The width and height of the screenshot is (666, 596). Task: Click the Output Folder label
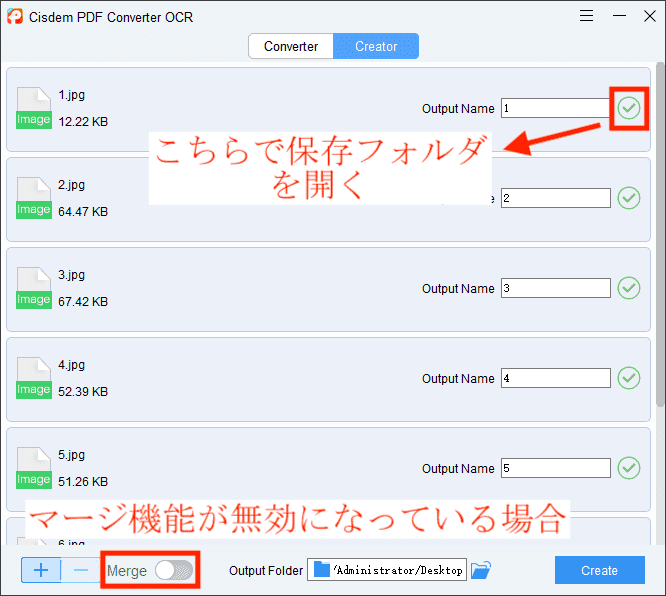click(x=266, y=571)
